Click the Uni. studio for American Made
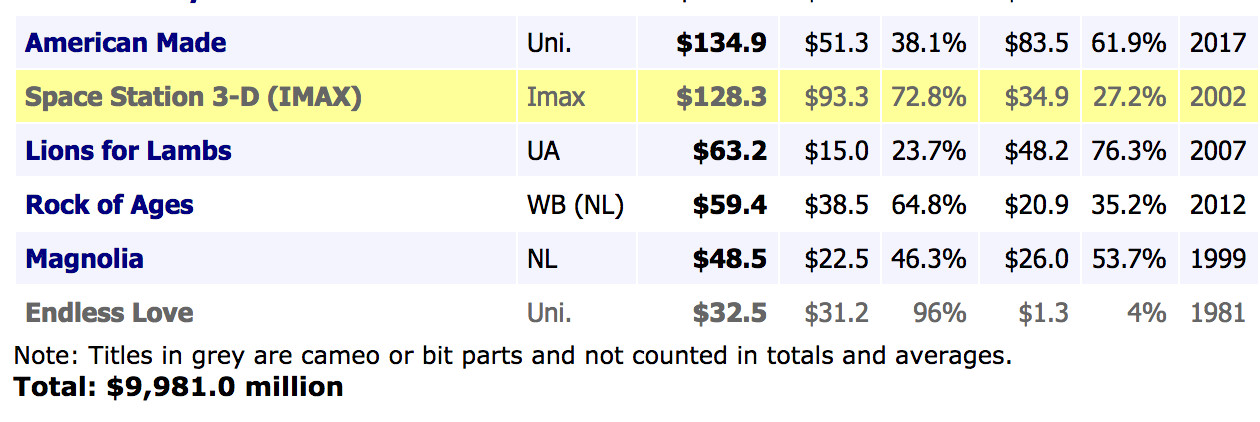The image size is (1260, 422). click(x=549, y=43)
